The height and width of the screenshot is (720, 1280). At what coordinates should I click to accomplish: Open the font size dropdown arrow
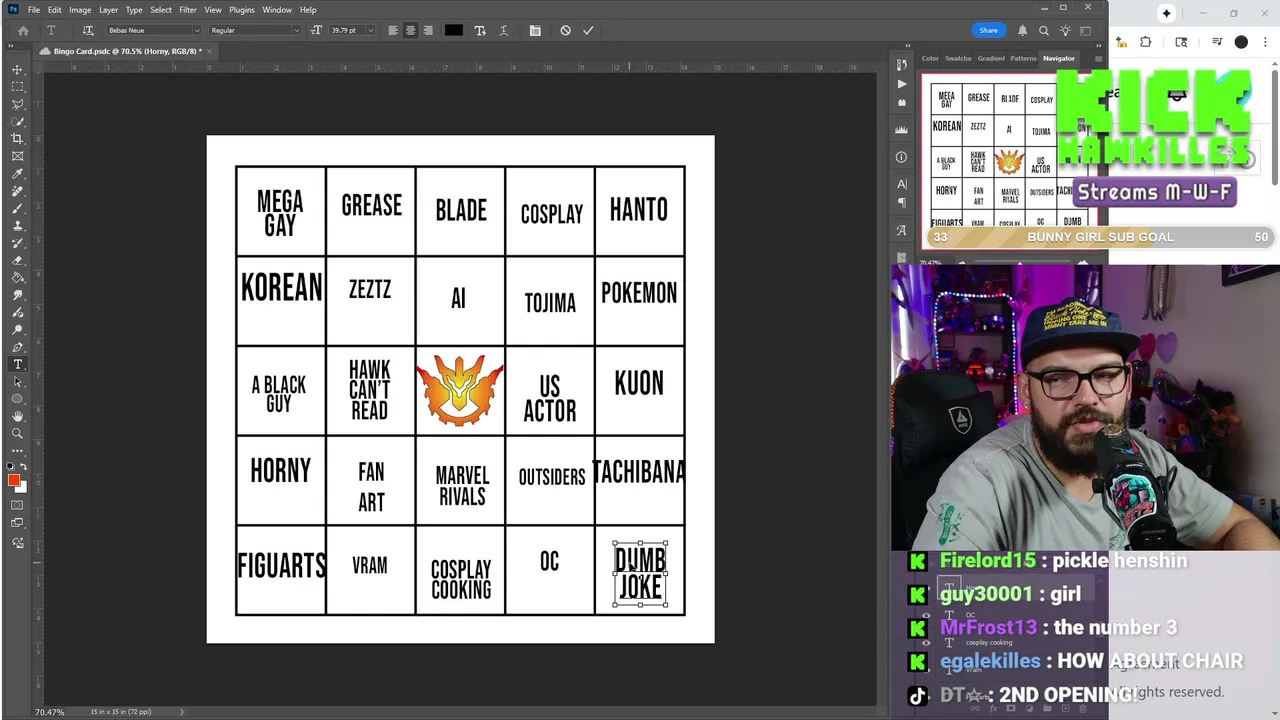coord(370,30)
